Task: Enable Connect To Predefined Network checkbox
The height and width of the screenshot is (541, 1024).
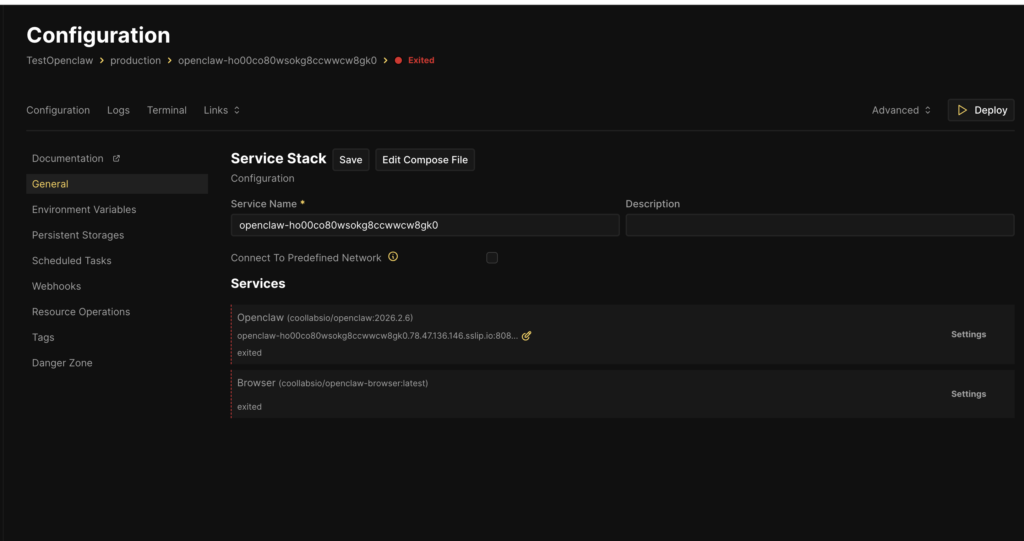Action: (x=492, y=258)
